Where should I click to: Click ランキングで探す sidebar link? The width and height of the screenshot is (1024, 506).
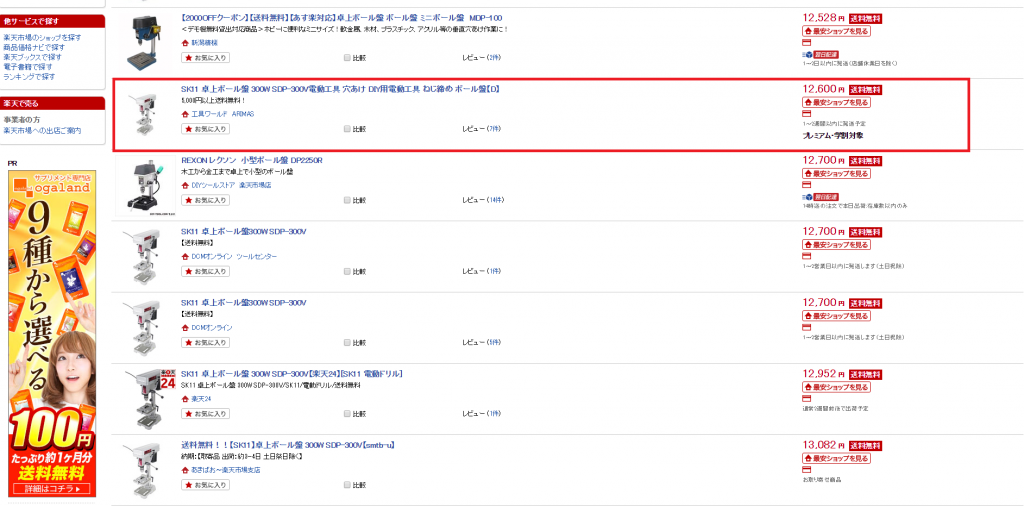point(29,77)
